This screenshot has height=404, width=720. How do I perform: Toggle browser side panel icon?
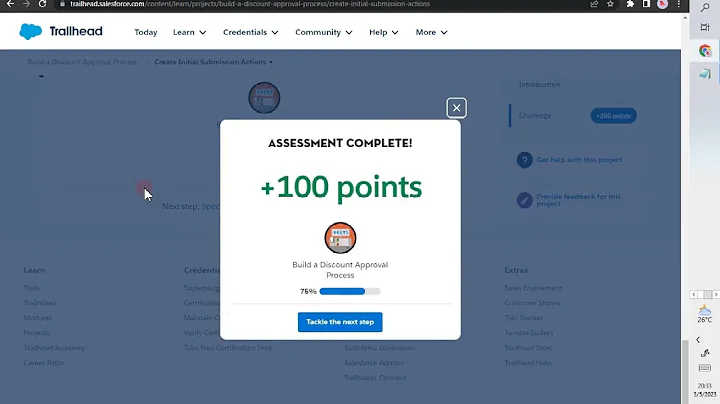click(x=646, y=4)
